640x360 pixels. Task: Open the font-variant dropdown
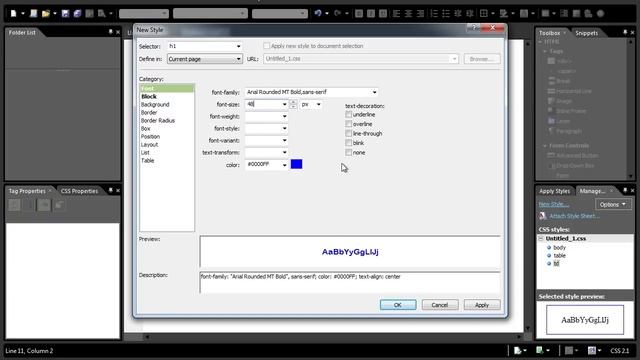(x=284, y=140)
